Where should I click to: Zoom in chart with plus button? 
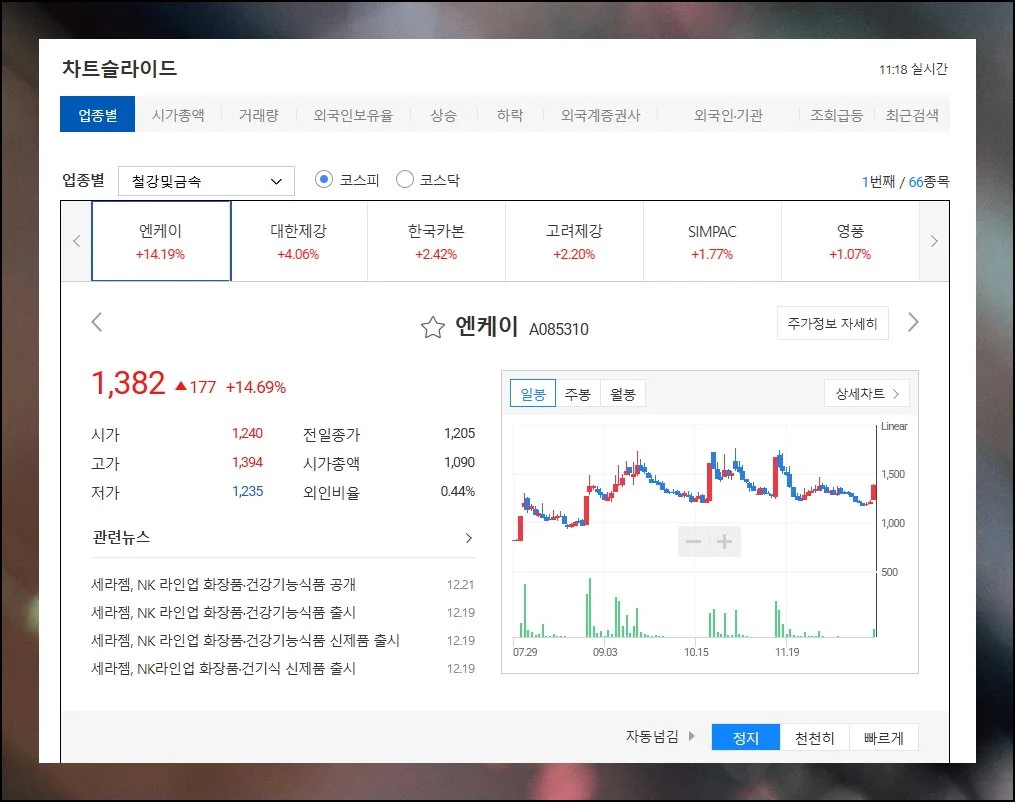[x=725, y=542]
